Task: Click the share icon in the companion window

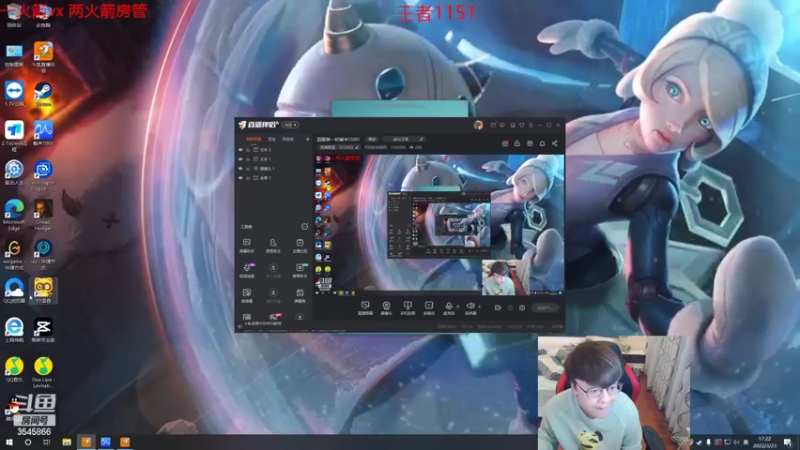Action: 555,144
